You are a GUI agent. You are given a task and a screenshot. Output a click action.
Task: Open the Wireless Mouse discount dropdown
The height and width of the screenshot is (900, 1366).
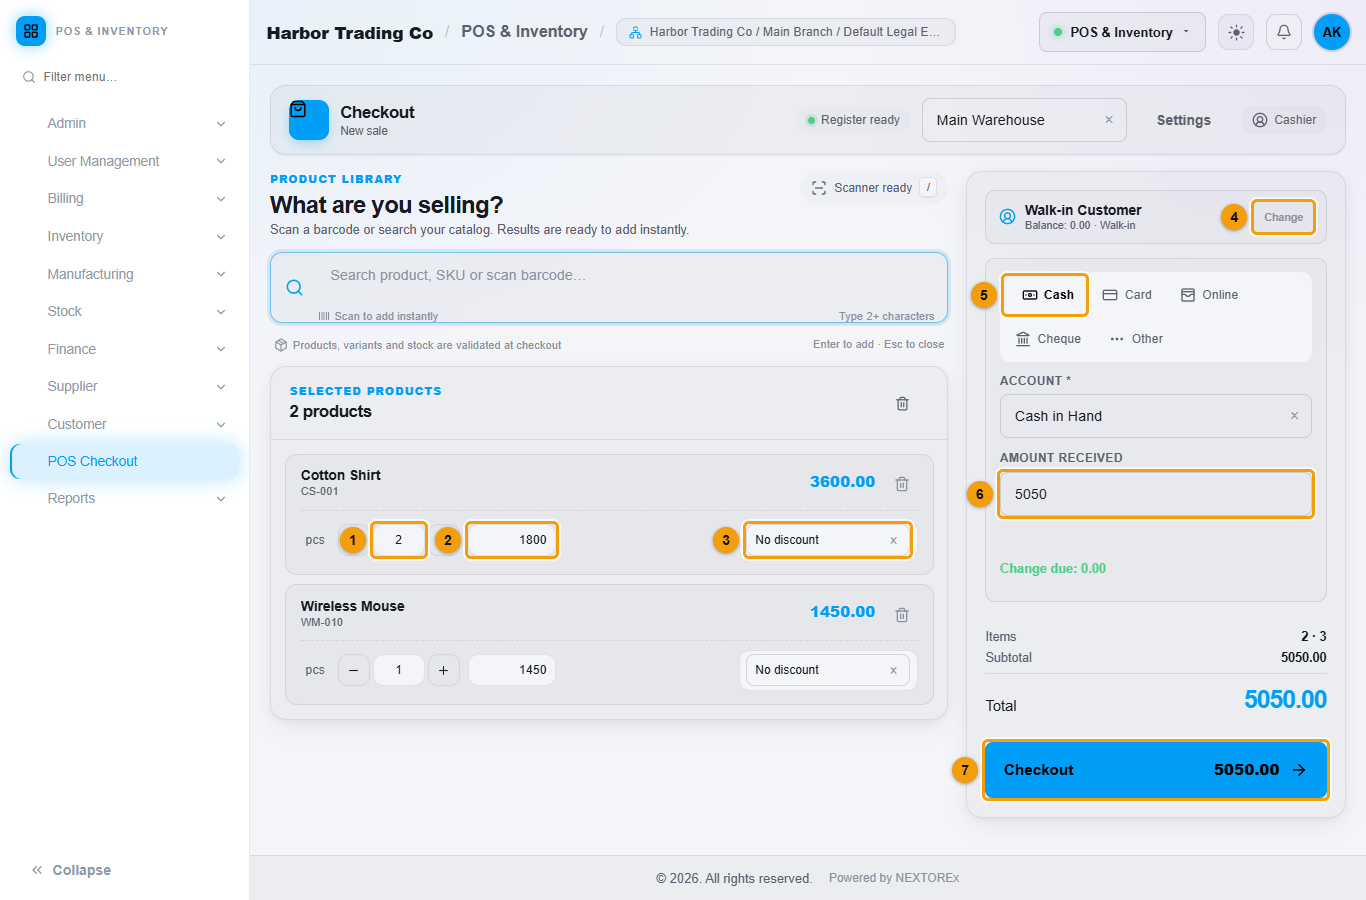828,670
